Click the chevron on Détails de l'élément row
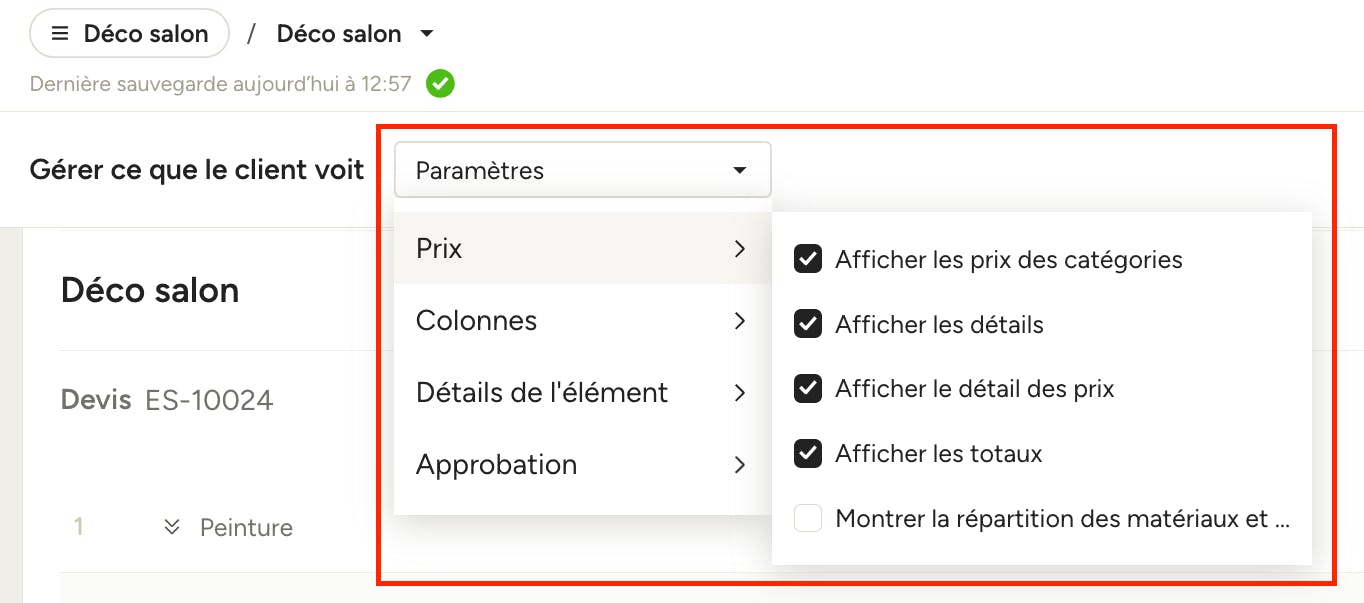Screen dimensions: 1364x603 point(739,393)
